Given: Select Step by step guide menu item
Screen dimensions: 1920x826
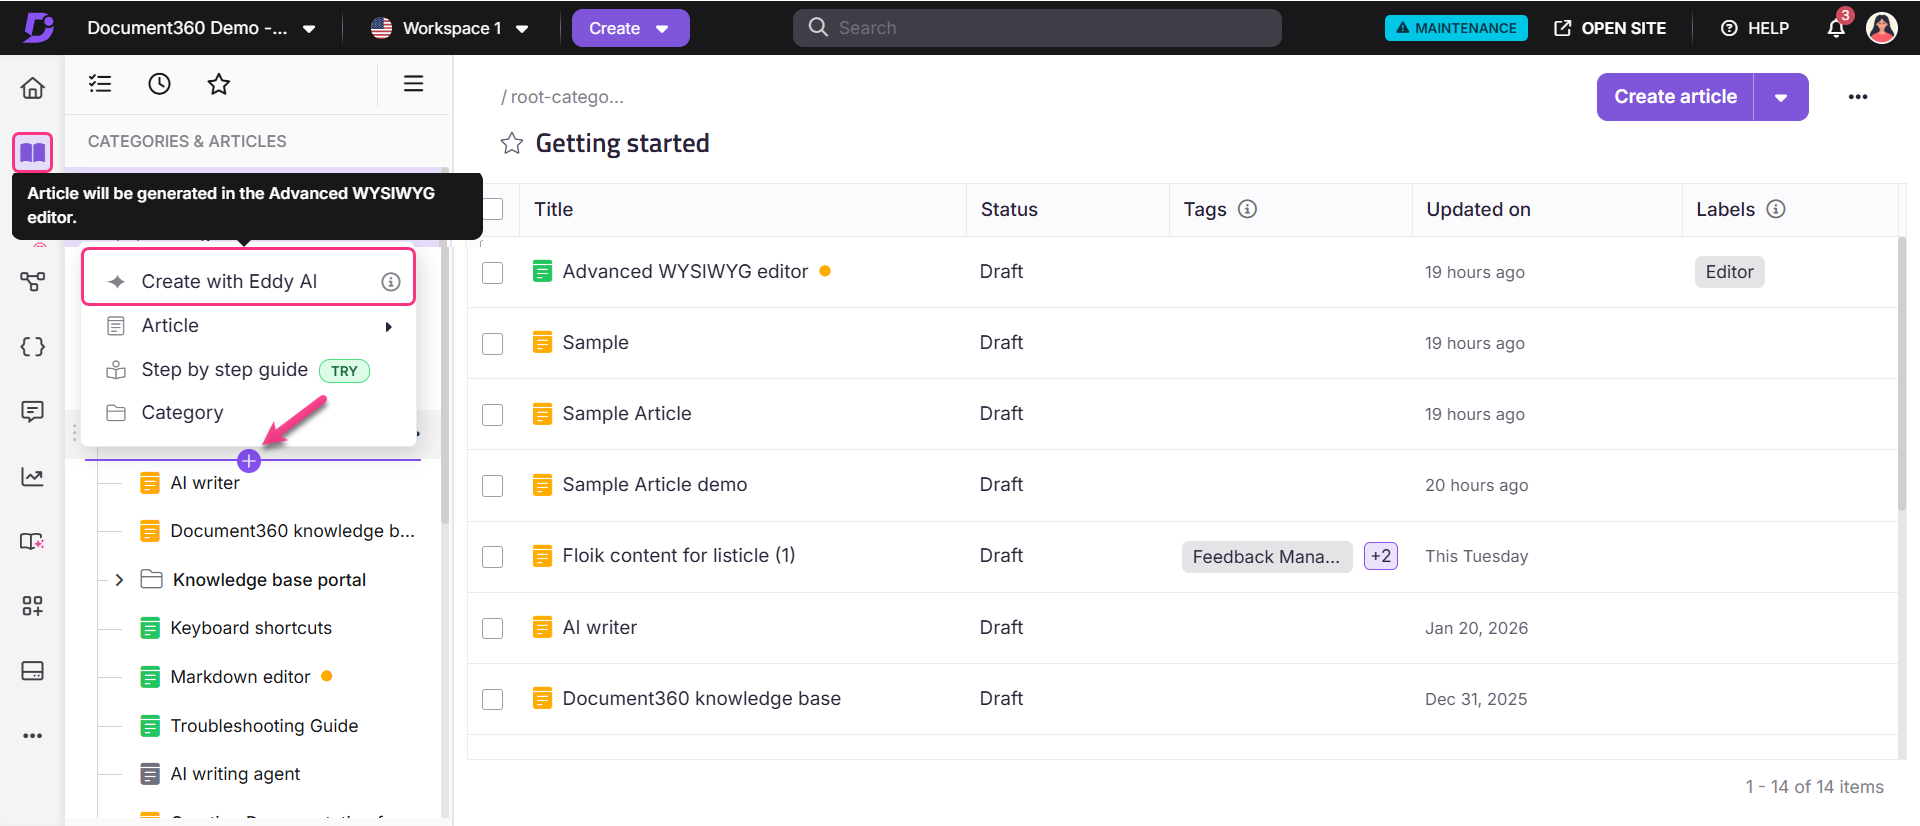Looking at the screenshot, I should pyautogui.click(x=224, y=370).
